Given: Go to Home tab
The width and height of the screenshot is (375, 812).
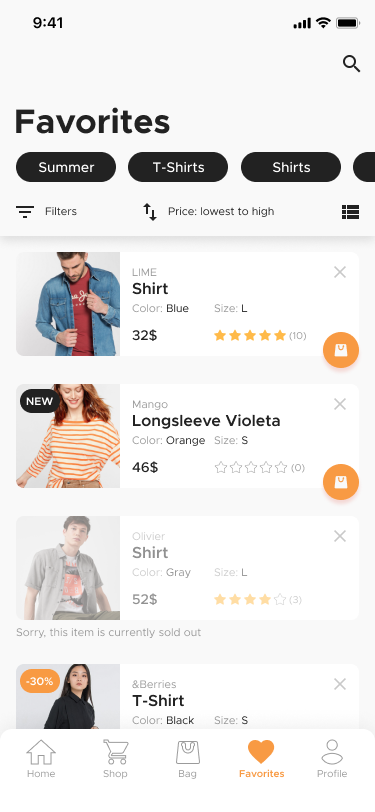Looking at the screenshot, I should [41, 759].
